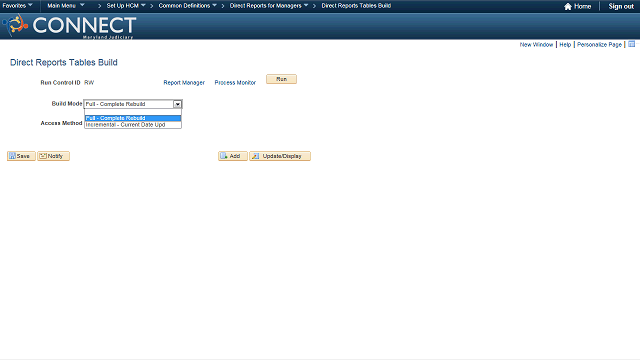This screenshot has height=360, width=640.
Task: Open the New Window link
Action: pyautogui.click(x=536, y=44)
